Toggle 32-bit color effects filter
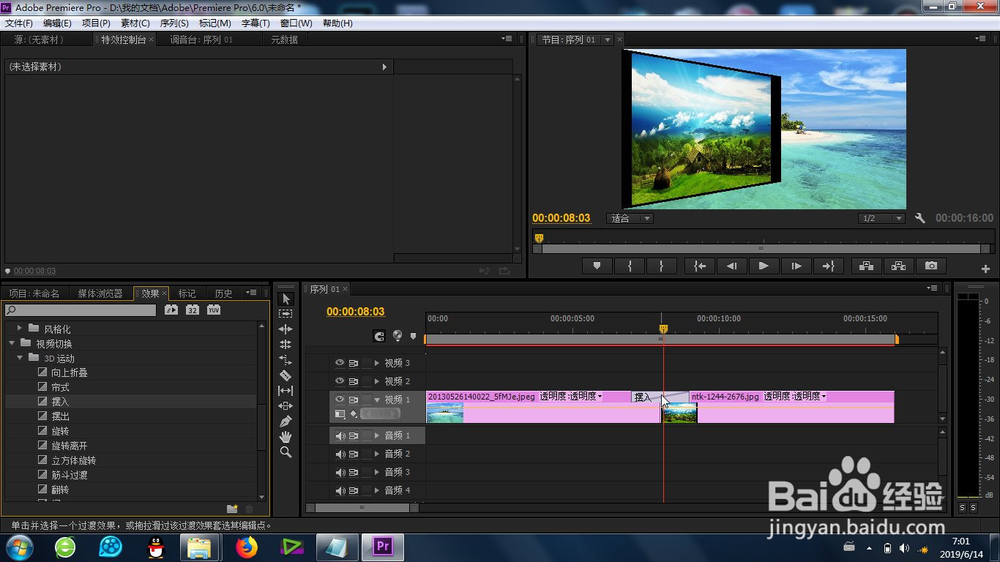This screenshot has height=562, width=1000. click(x=192, y=310)
